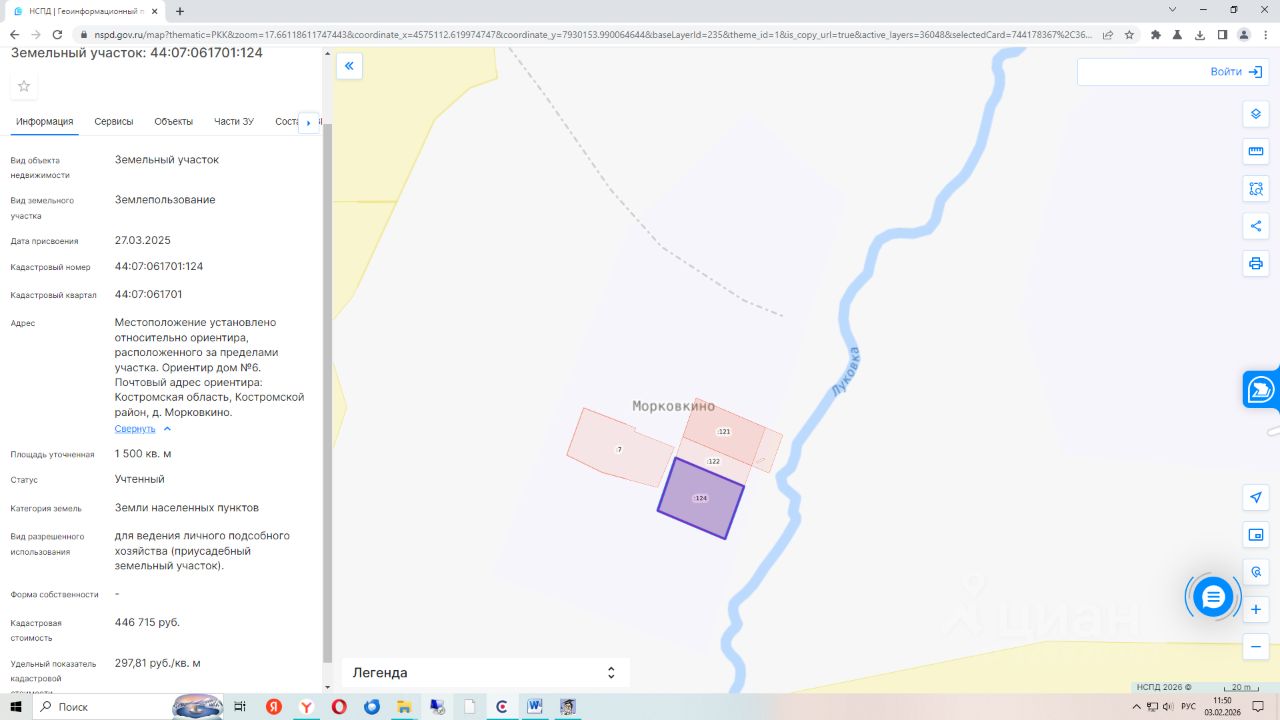Open browser extensions puzzle icon
The height and width of the screenshot is (720, 1280).
pos(1156,35)
